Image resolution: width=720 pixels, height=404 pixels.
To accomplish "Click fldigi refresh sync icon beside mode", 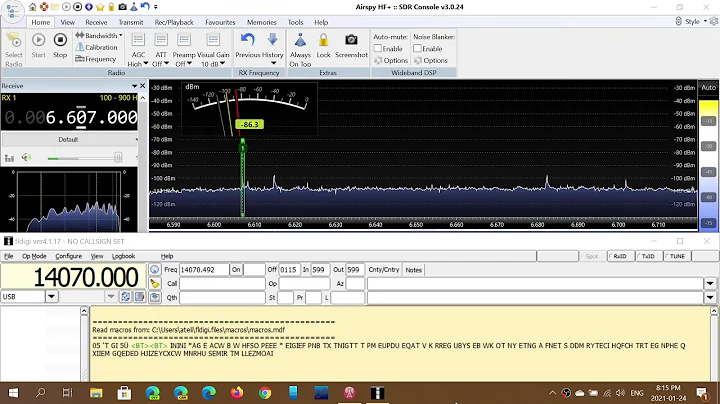I will [x=125, y=297].
